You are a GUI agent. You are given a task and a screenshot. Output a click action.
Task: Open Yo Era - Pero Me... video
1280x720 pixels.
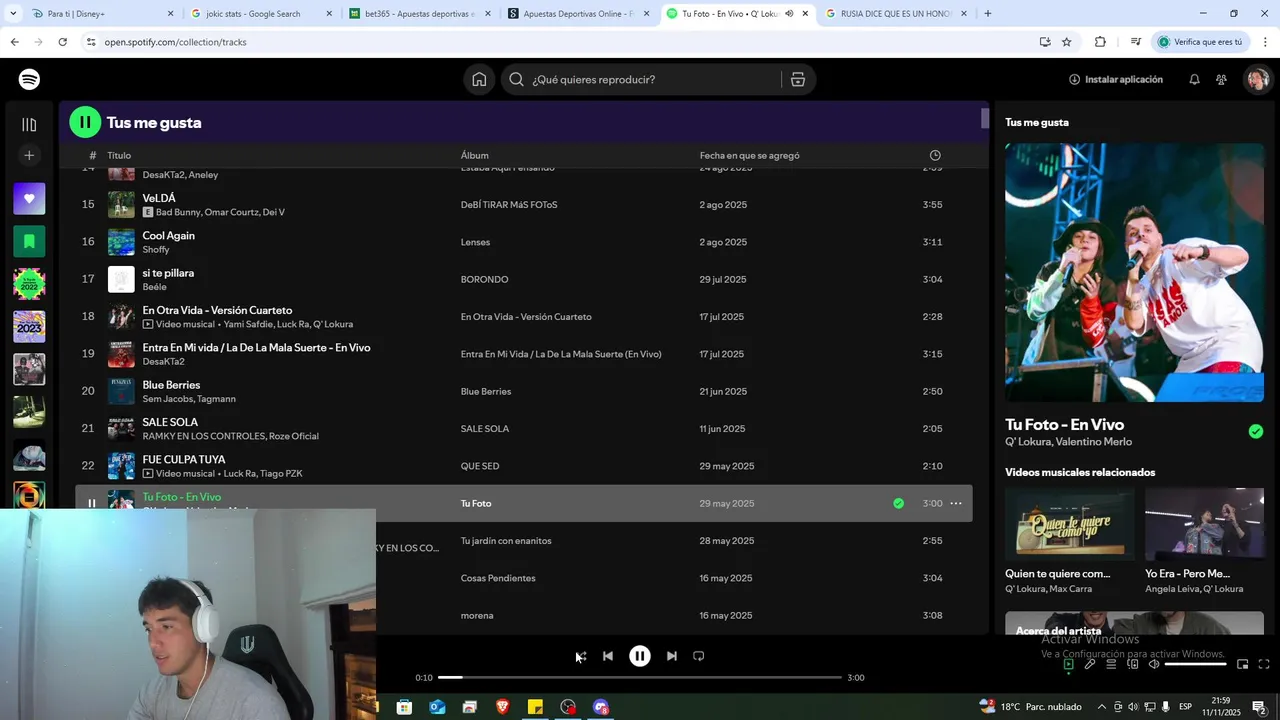(x=1204, y=523)
